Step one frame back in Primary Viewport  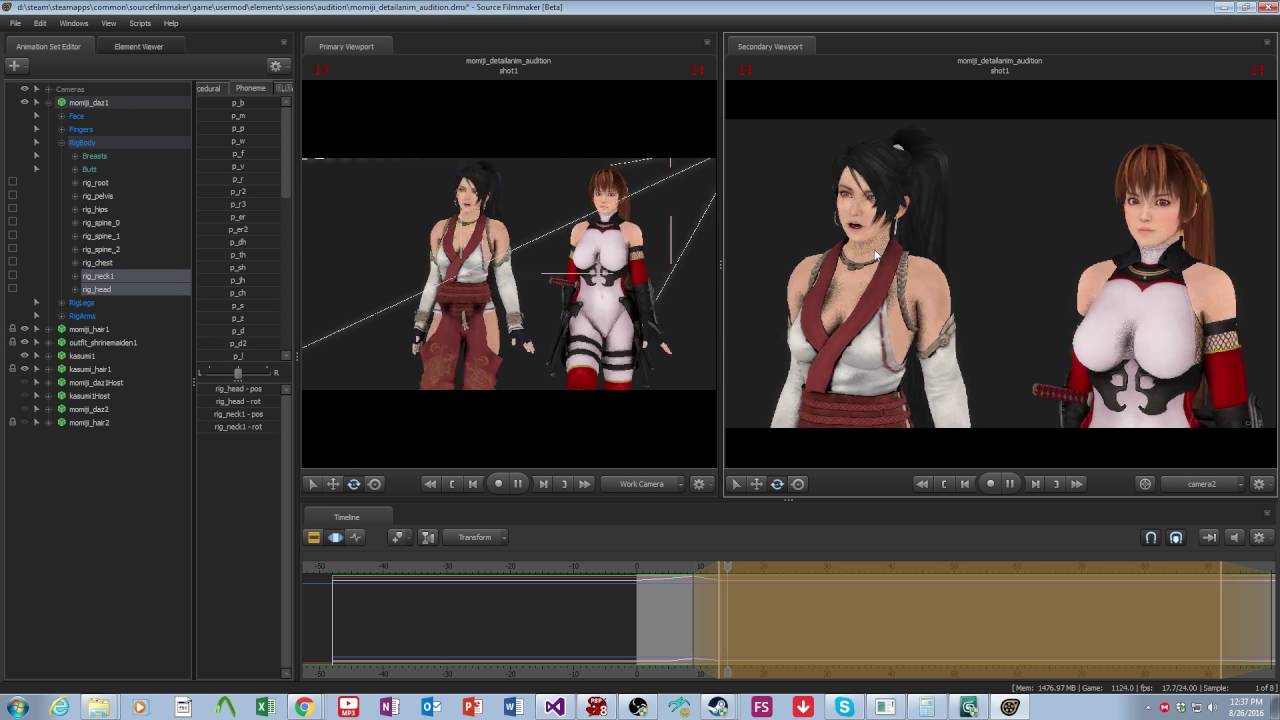[473, 484]
